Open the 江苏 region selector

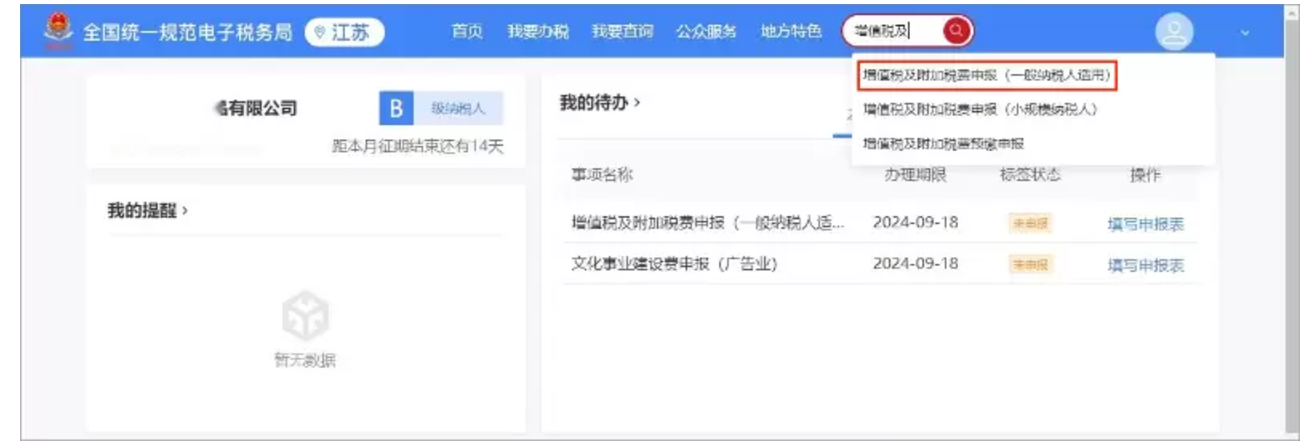(344, 32)
